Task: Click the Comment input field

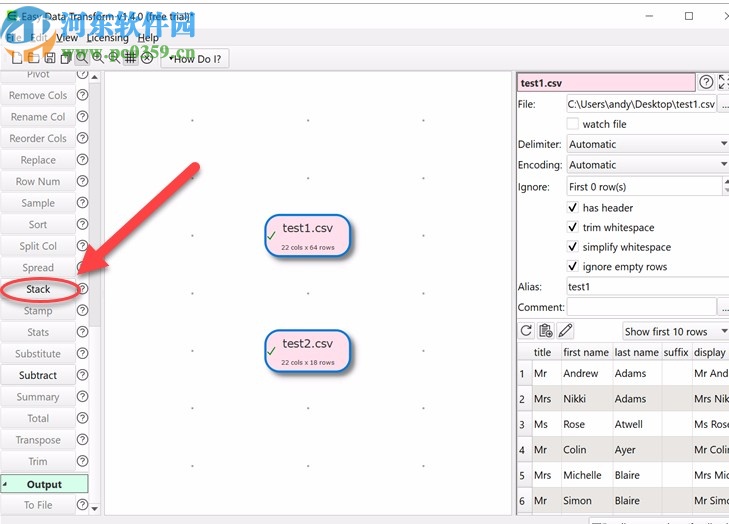Action: (642, 307)
